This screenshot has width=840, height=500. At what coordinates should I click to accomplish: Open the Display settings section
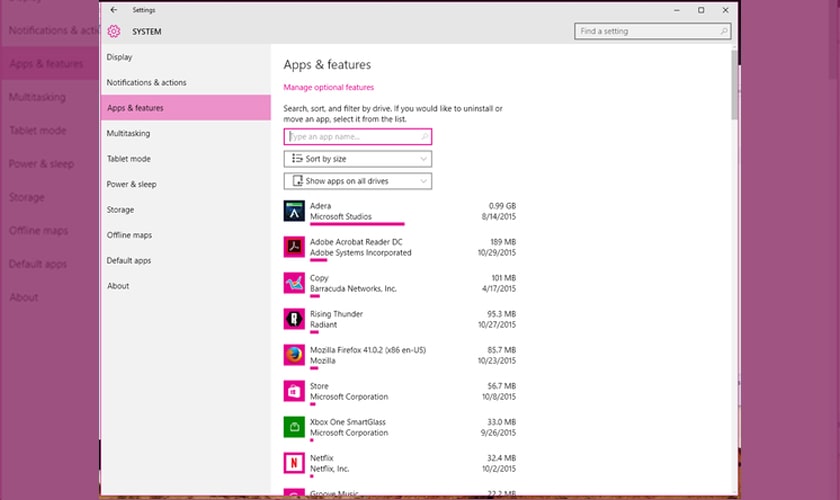pyautogui.click(x=120, y=57)
